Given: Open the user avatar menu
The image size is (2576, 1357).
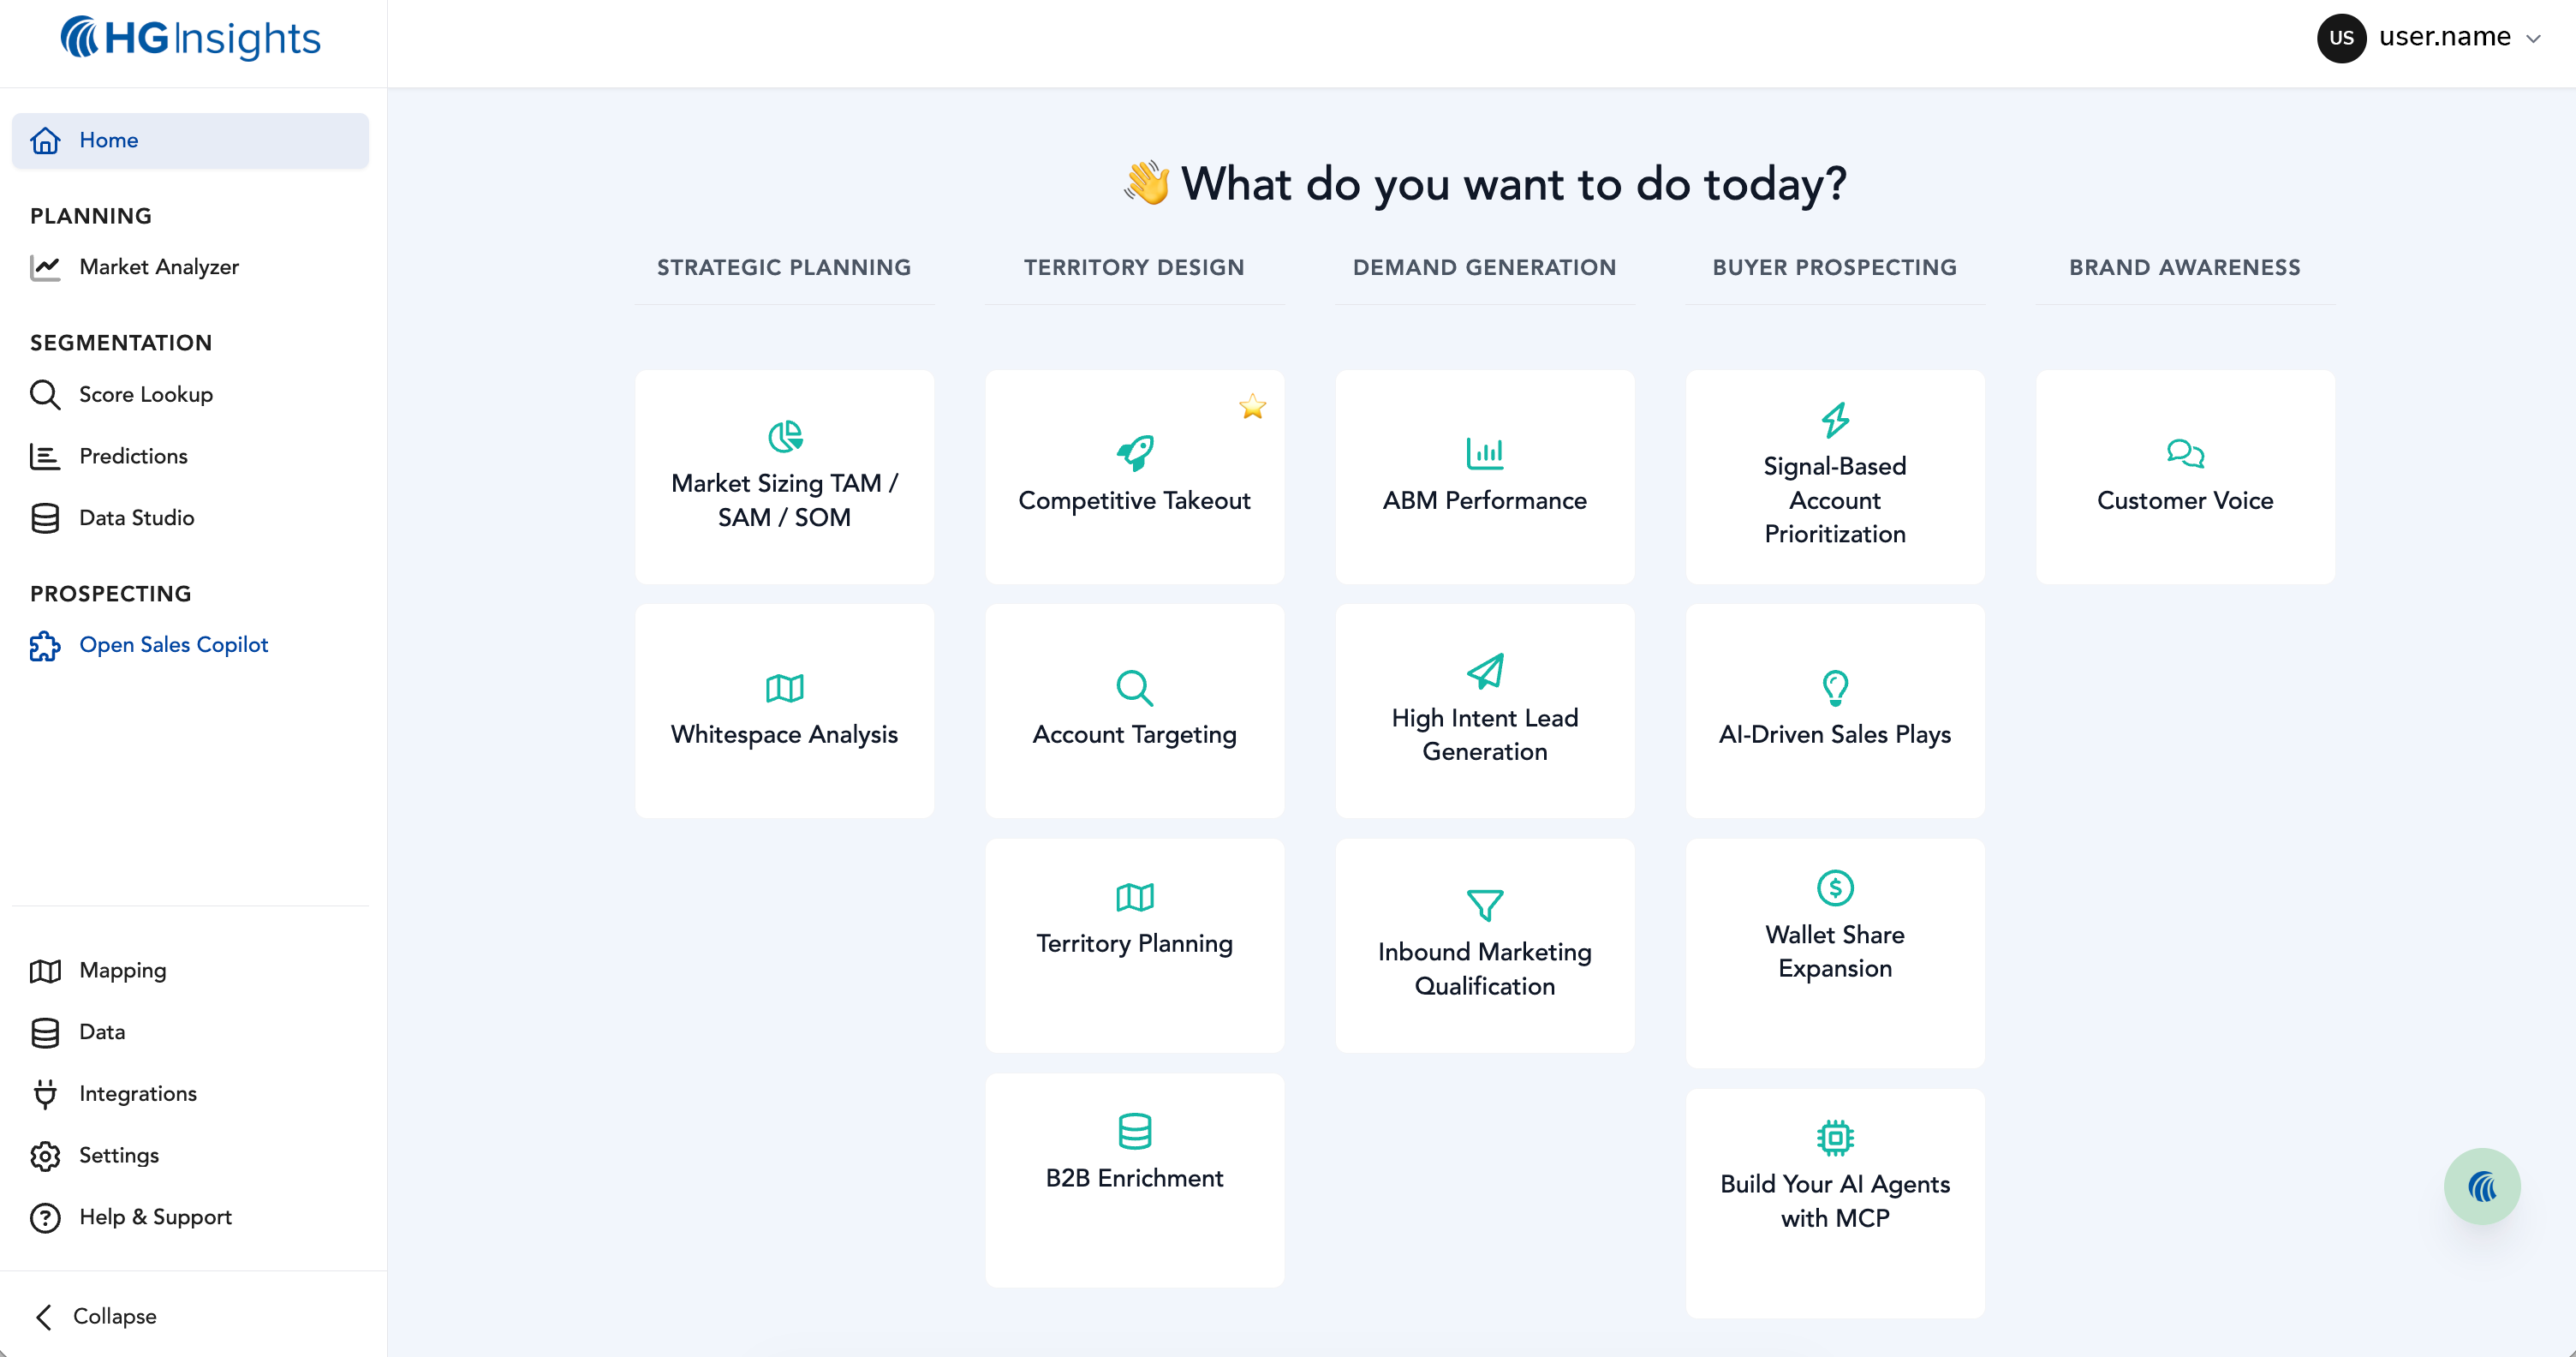Looking at the screenshot, I should (2341, 38).
